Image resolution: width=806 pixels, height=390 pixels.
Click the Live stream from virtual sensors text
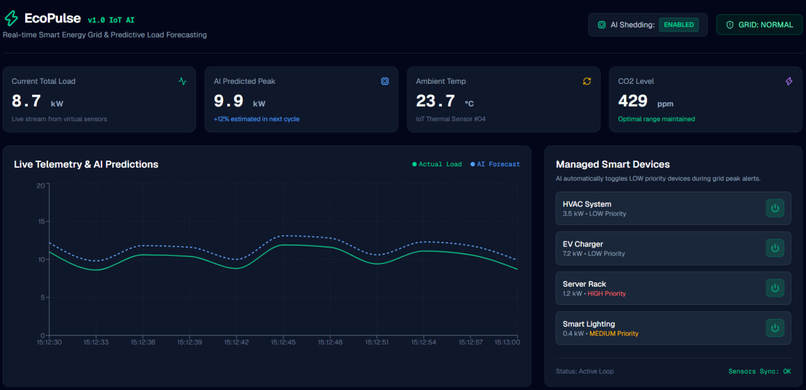click(60, 119)
